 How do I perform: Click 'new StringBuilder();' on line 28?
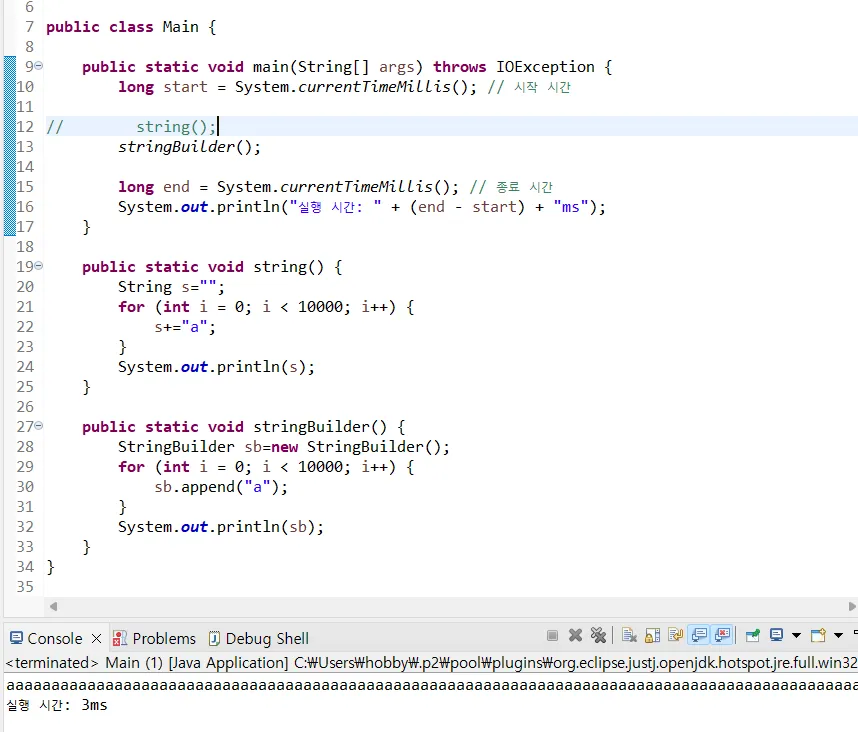click(360, 447)
